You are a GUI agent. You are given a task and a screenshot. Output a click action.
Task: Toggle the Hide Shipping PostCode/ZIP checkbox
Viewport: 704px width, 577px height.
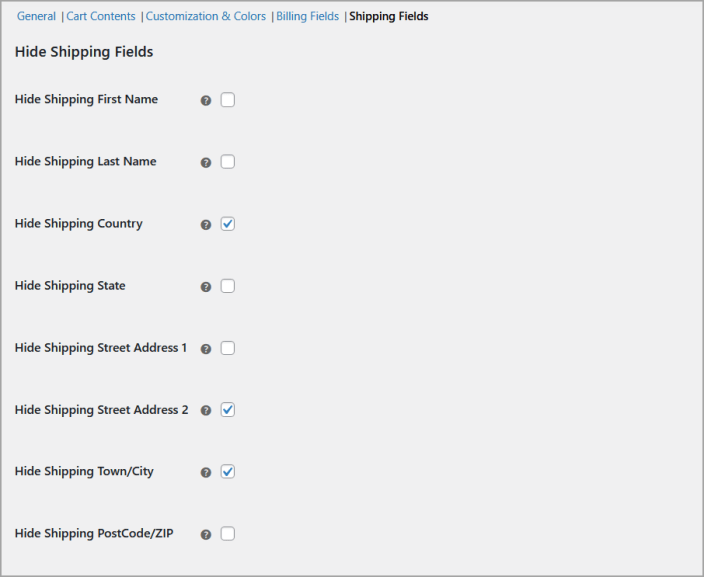click(x=228, y=534)
